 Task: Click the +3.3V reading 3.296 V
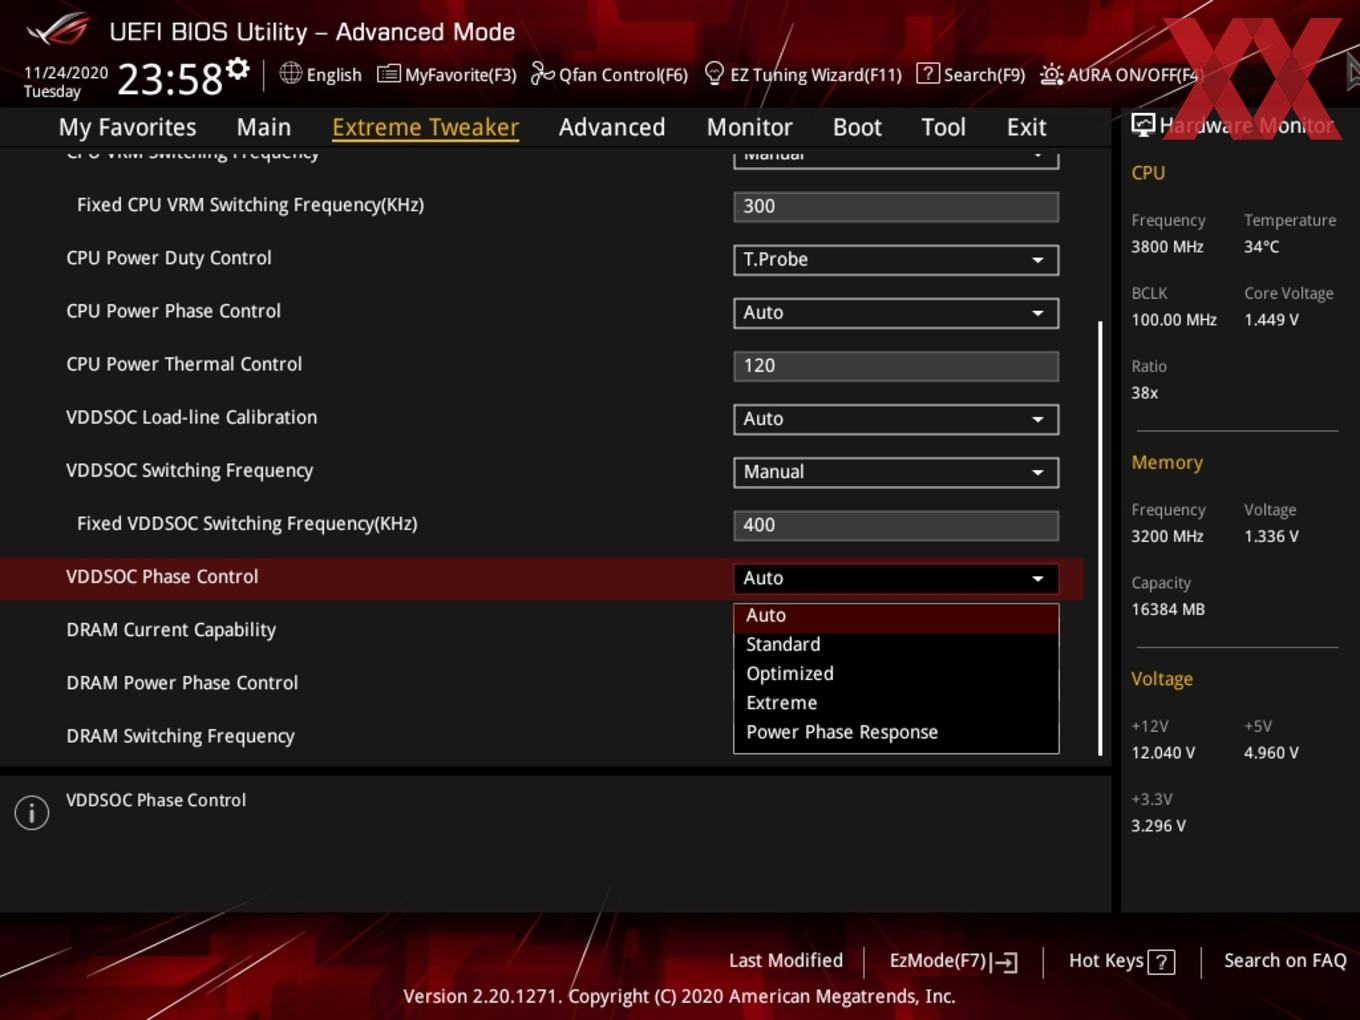[x=1158, y=826]
